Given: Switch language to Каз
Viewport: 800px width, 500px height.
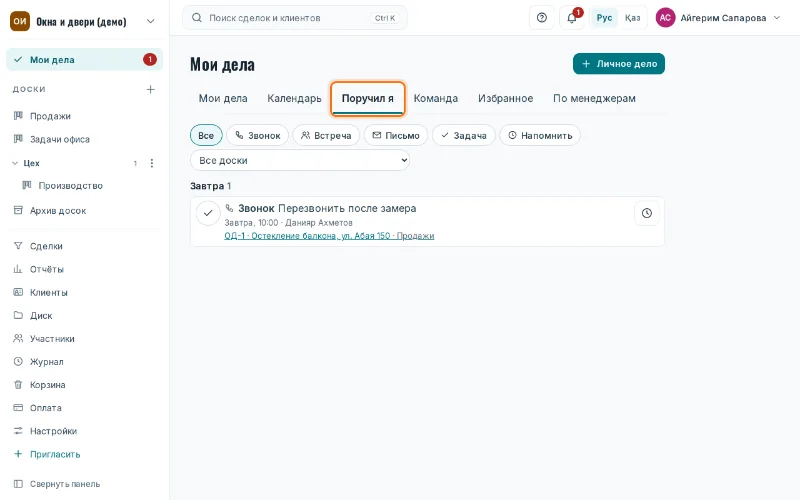Looking at the screenshot, I should 632,18.
